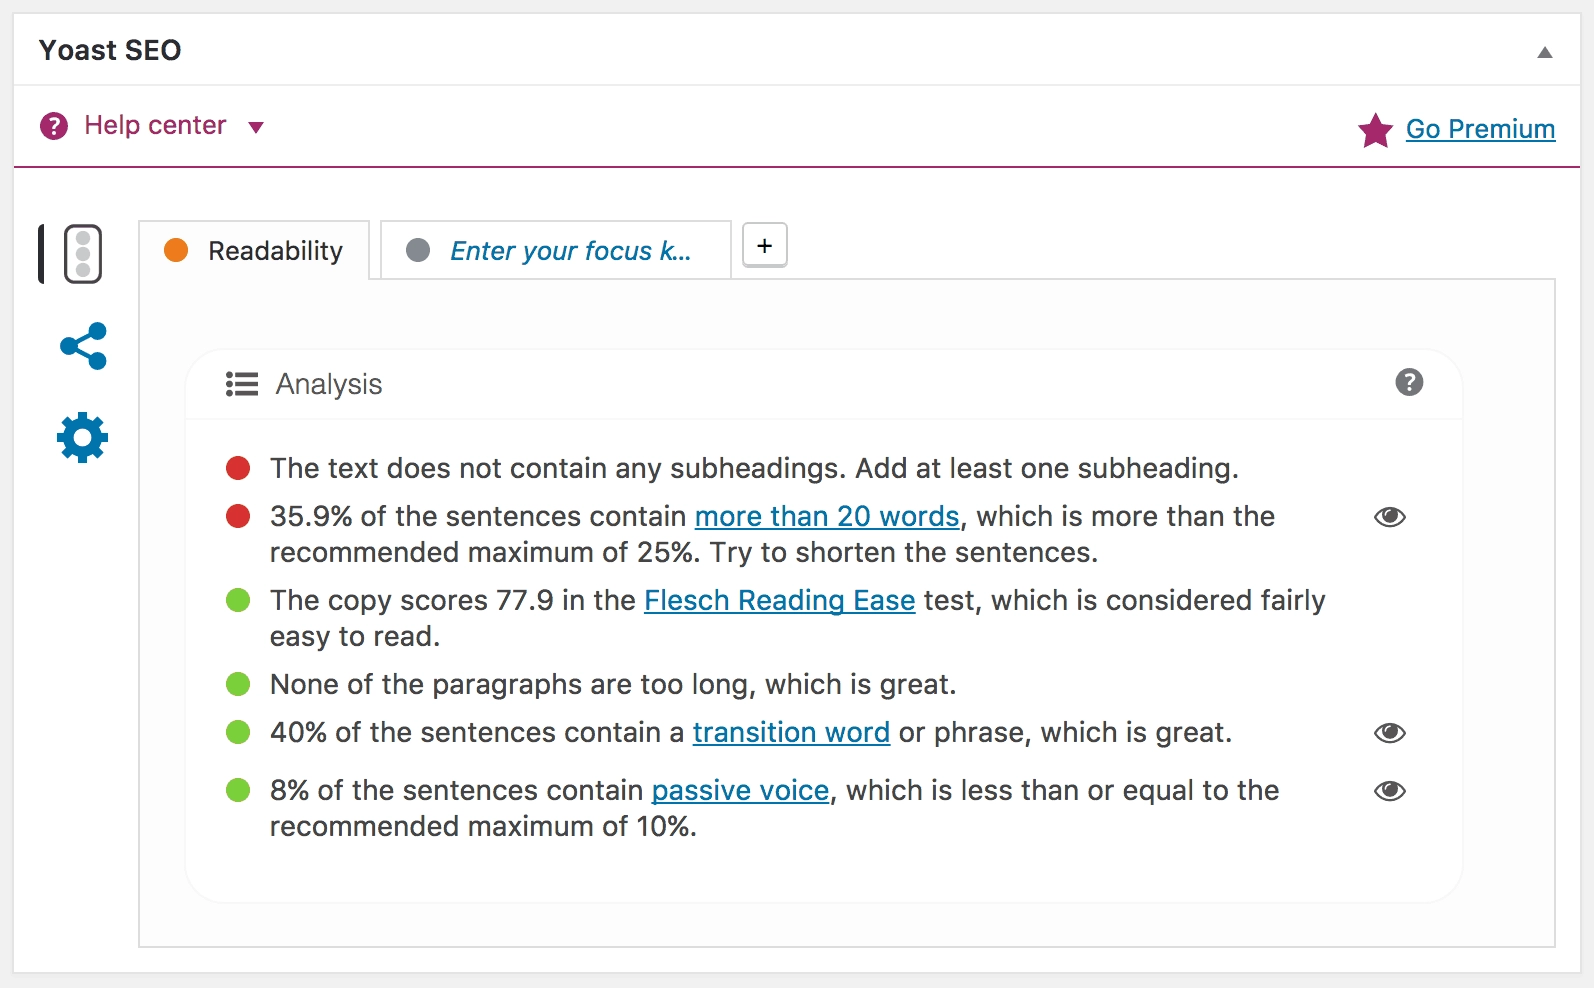Click the Help center question mark icon
The image size is (1594, 988).
[x=54, y=126]
